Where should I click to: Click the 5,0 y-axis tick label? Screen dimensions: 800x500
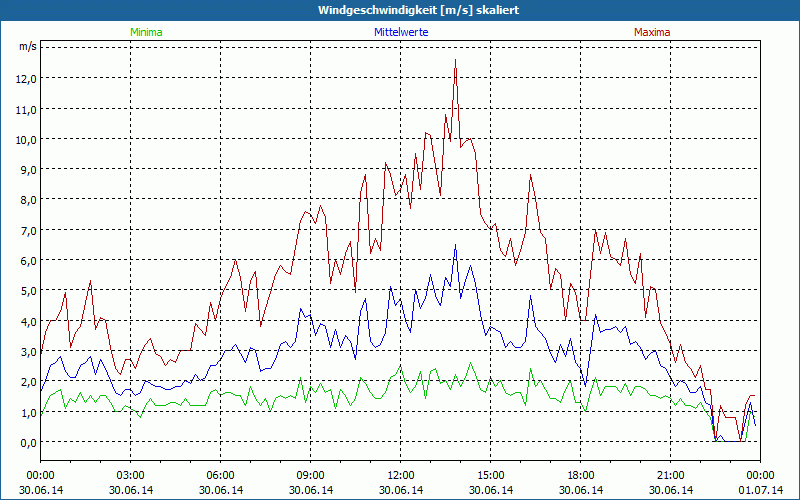[26, 291]
